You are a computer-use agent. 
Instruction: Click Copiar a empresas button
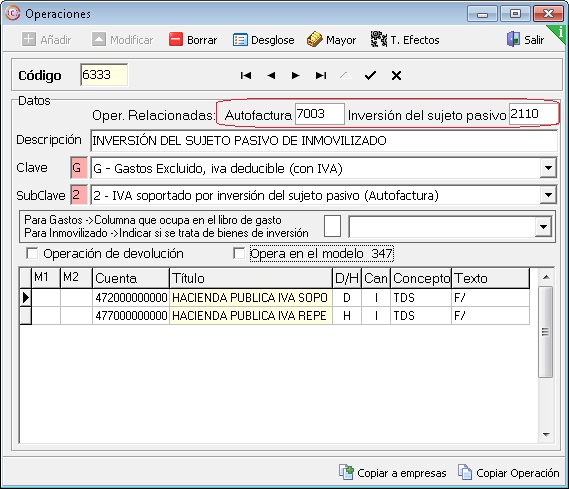coord(393,473)
